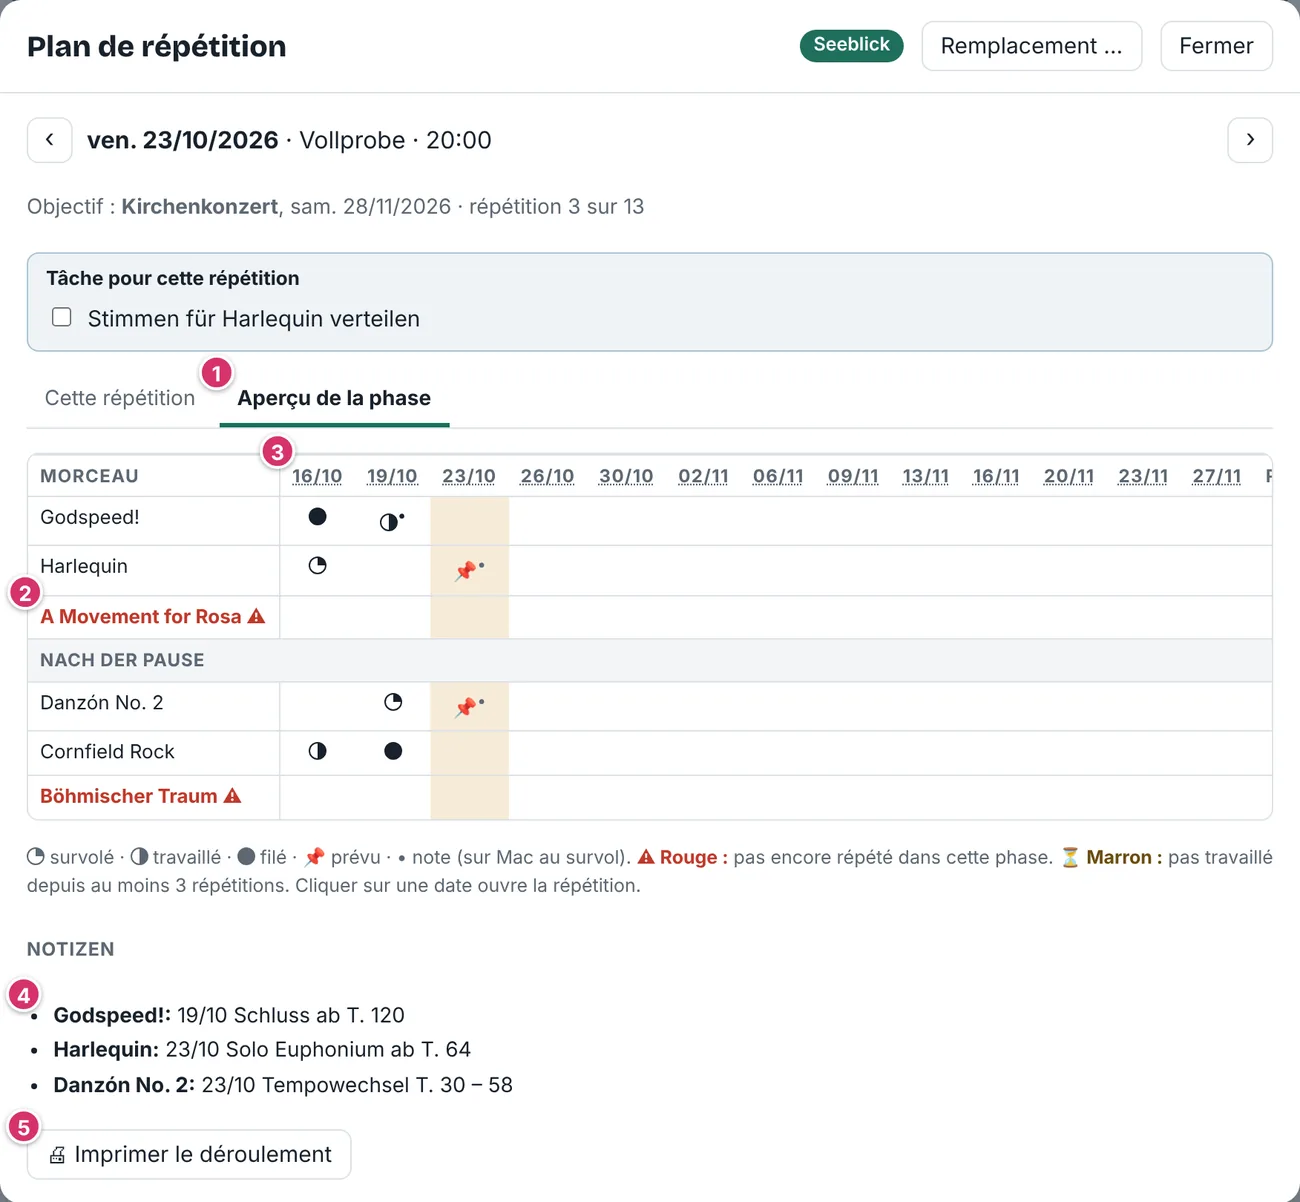
Task: Open the 16/10 rehearsal date header
Action: (x=317, y=476)
